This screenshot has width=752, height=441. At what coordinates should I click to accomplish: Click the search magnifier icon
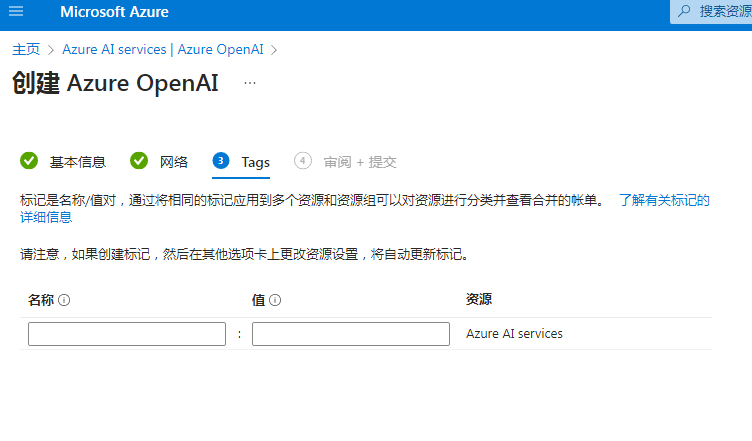(684, 11)
